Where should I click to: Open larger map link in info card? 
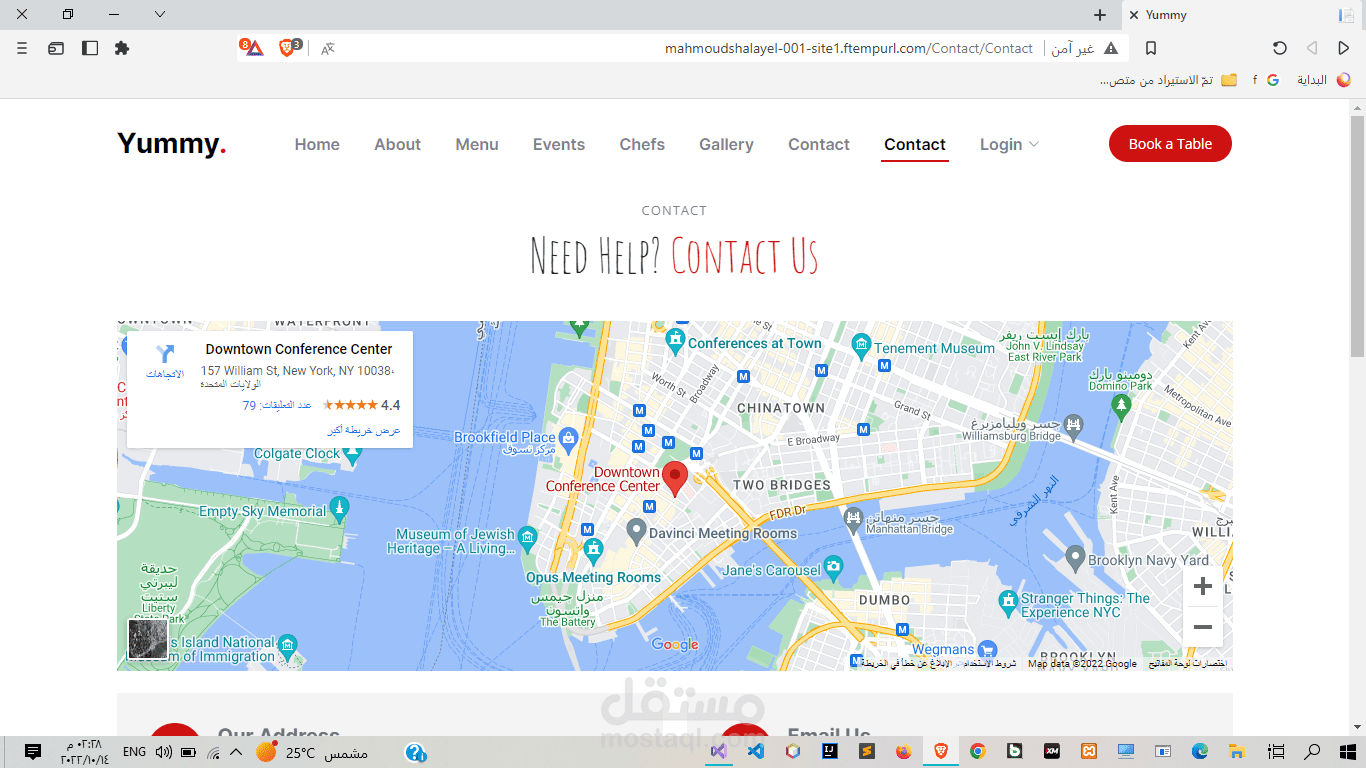tap(364, 430)
